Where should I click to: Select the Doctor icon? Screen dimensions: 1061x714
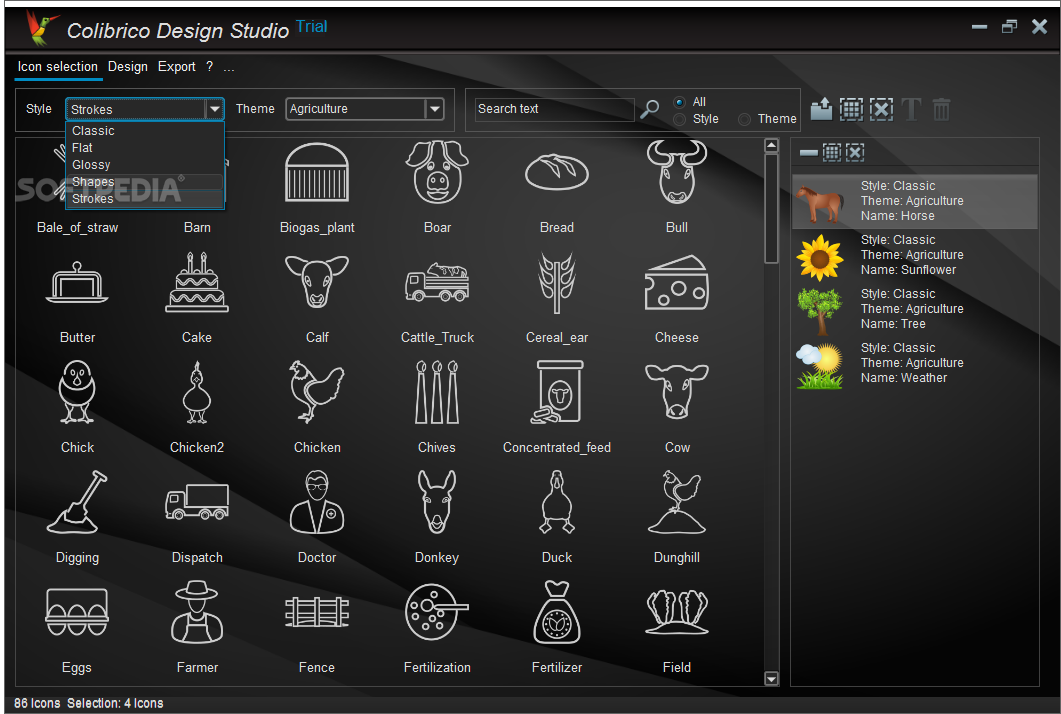coord(317,502)
